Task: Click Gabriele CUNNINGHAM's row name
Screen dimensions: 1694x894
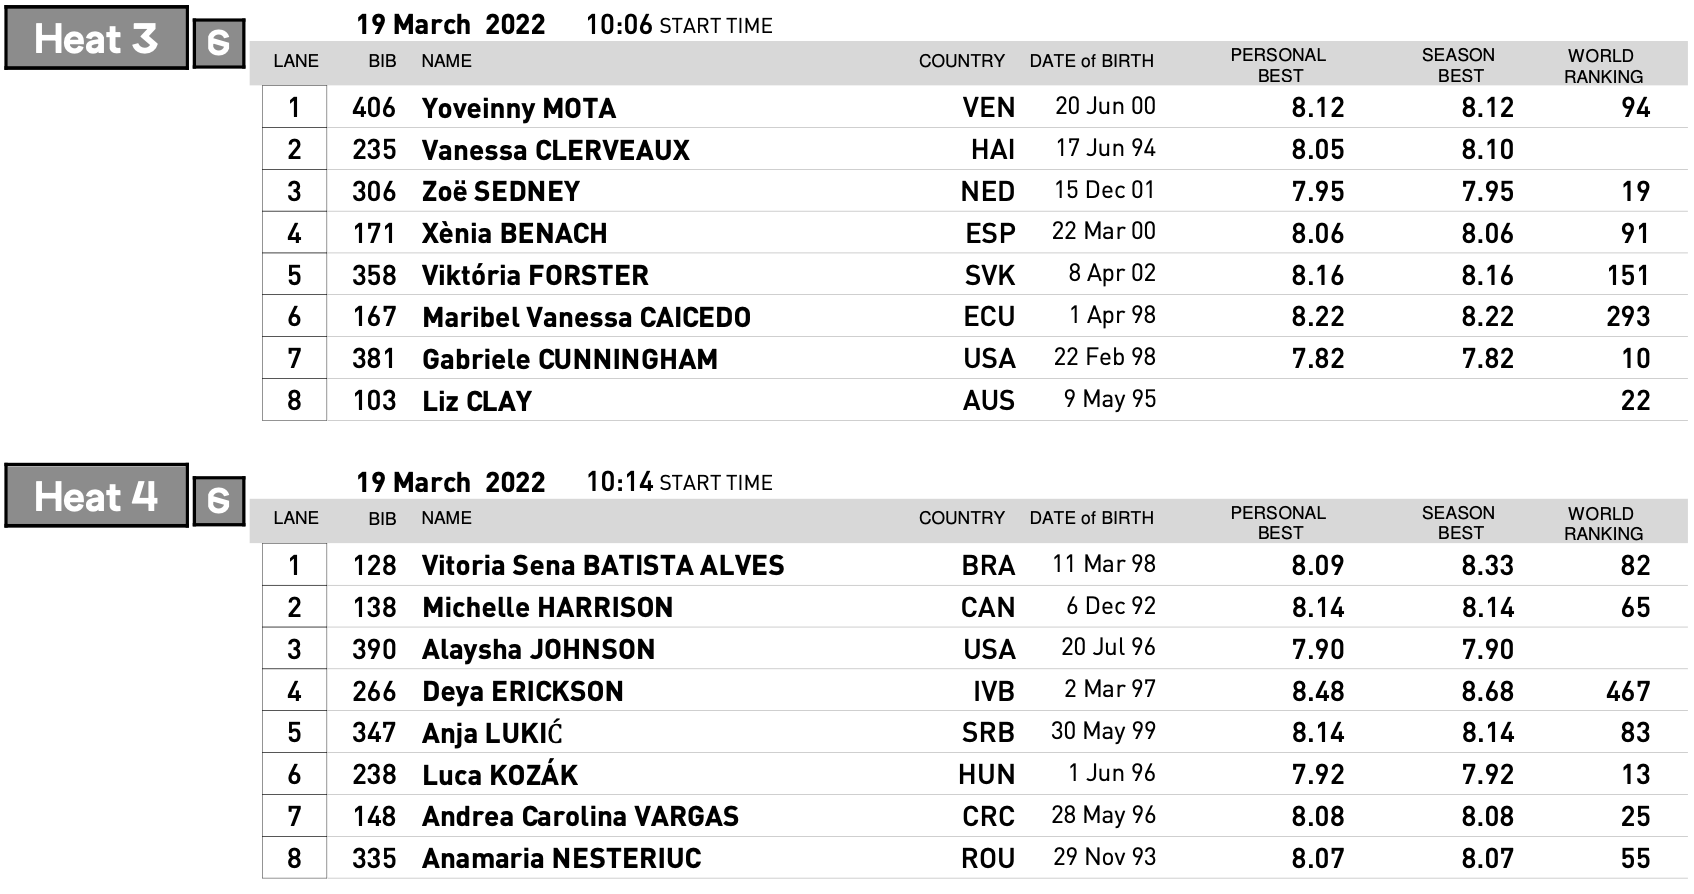Action: coord(569,359)
